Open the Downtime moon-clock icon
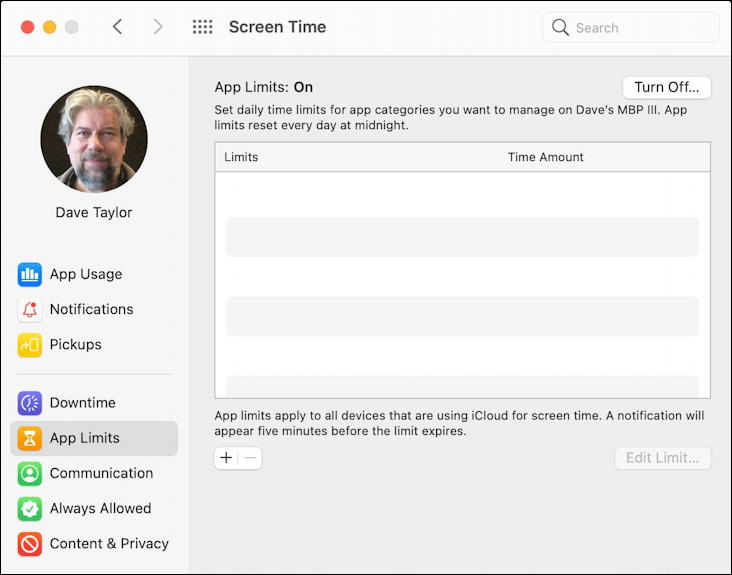The image size is (732, 575). pyautogui.click(x=29, y=403)
